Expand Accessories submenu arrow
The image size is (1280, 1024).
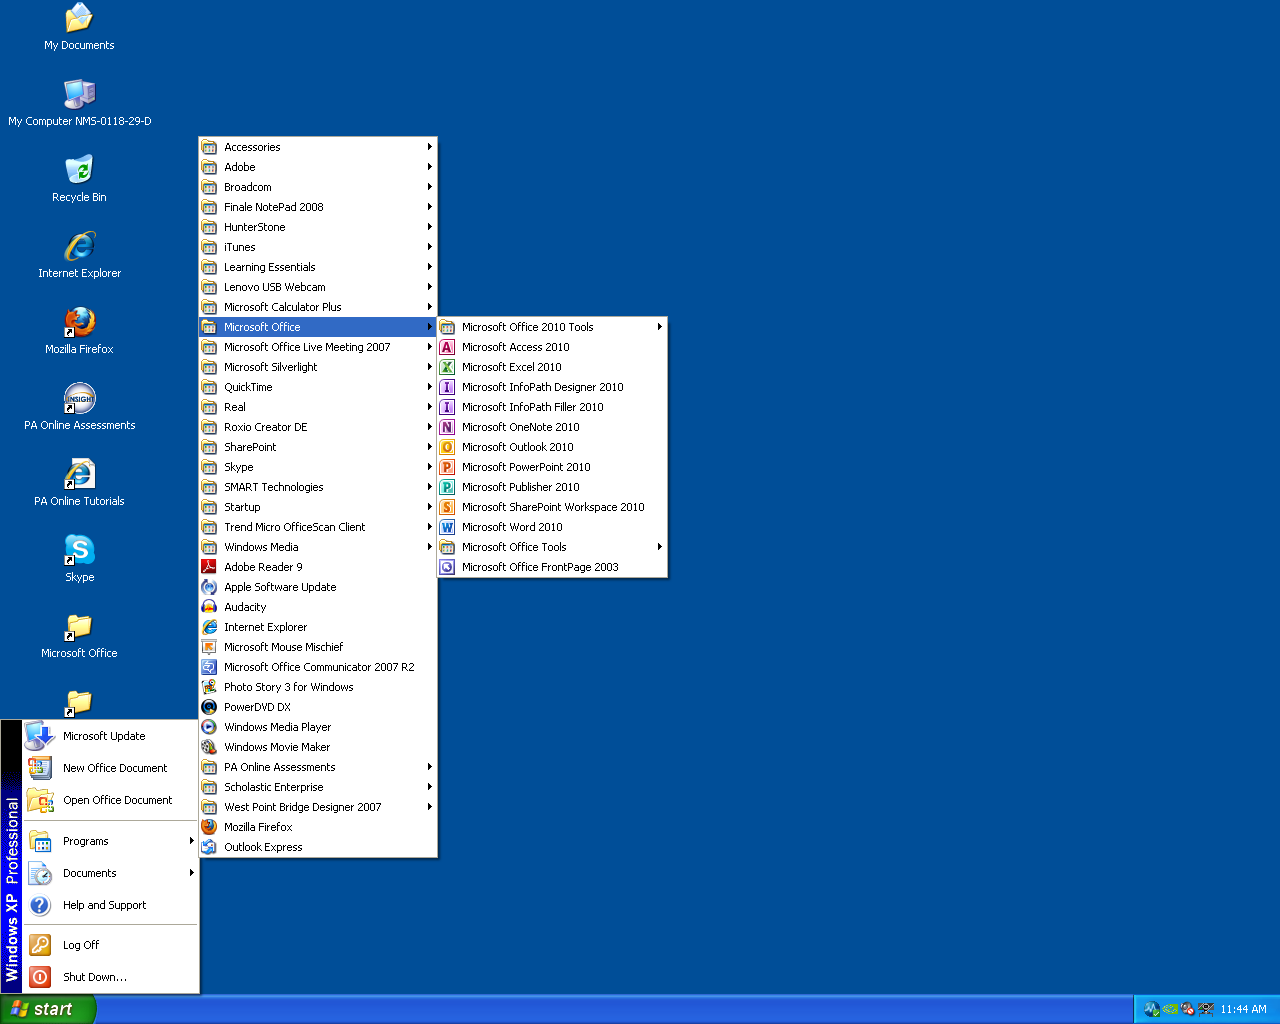(430, 147)
